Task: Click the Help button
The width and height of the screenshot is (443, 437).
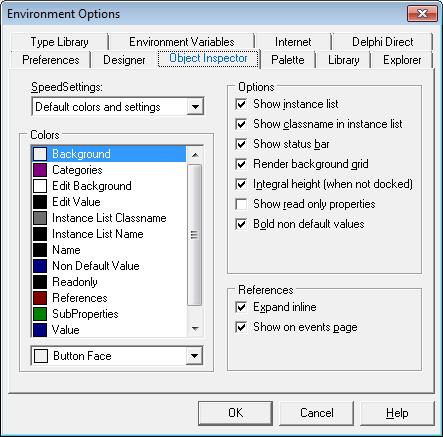Action: (x=397, y=413)
